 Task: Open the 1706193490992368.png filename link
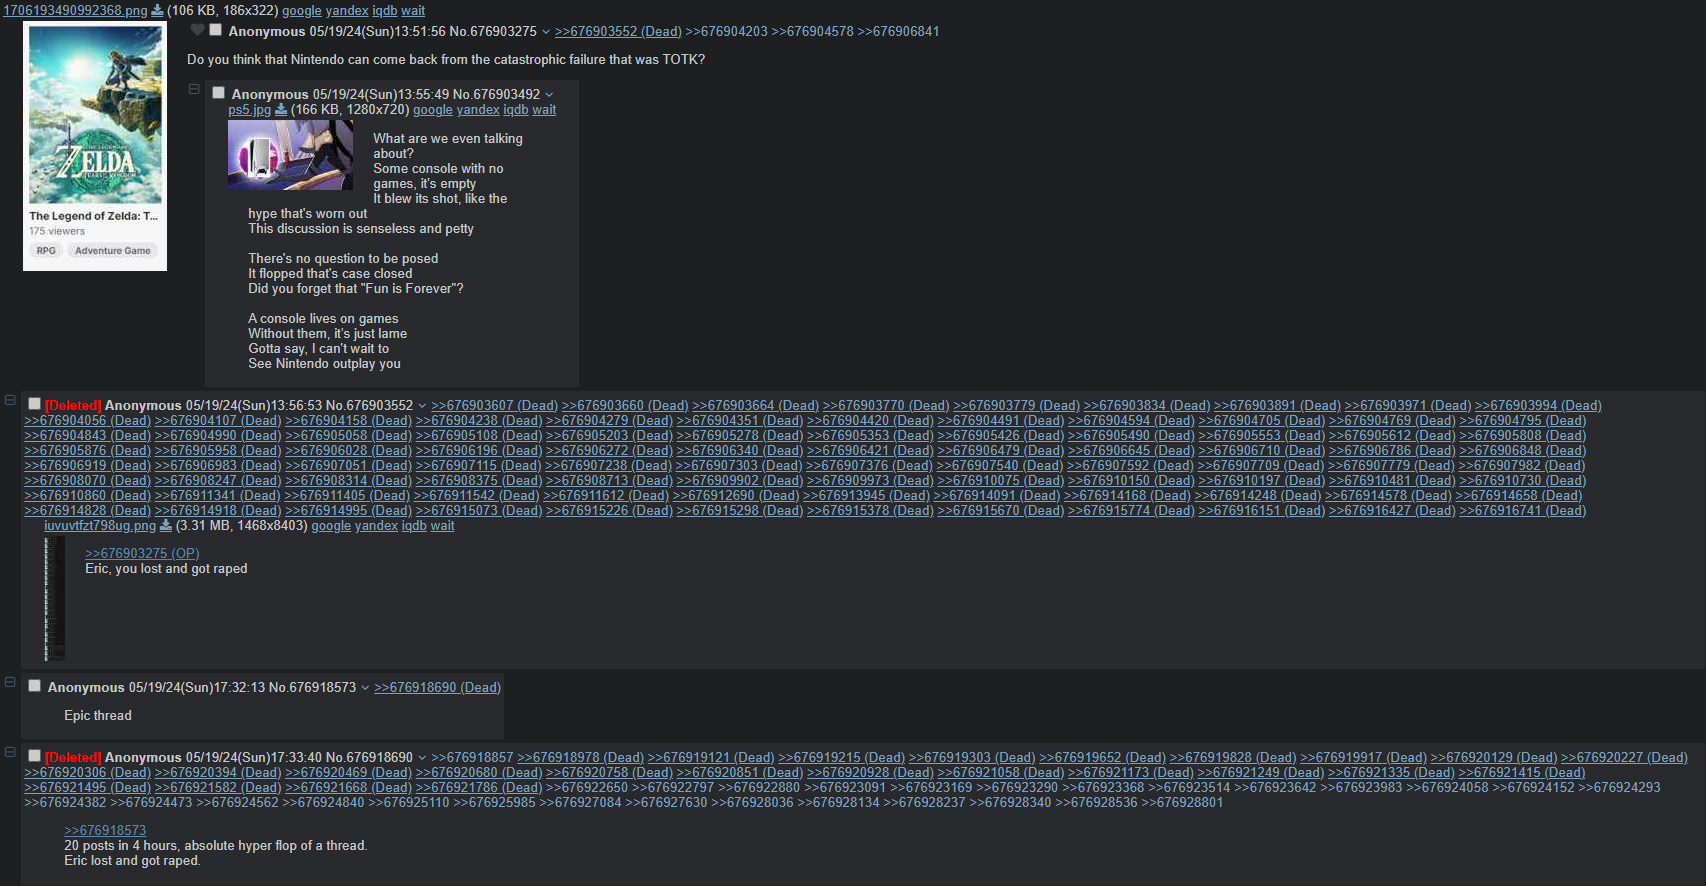click(x=75, y=11)
